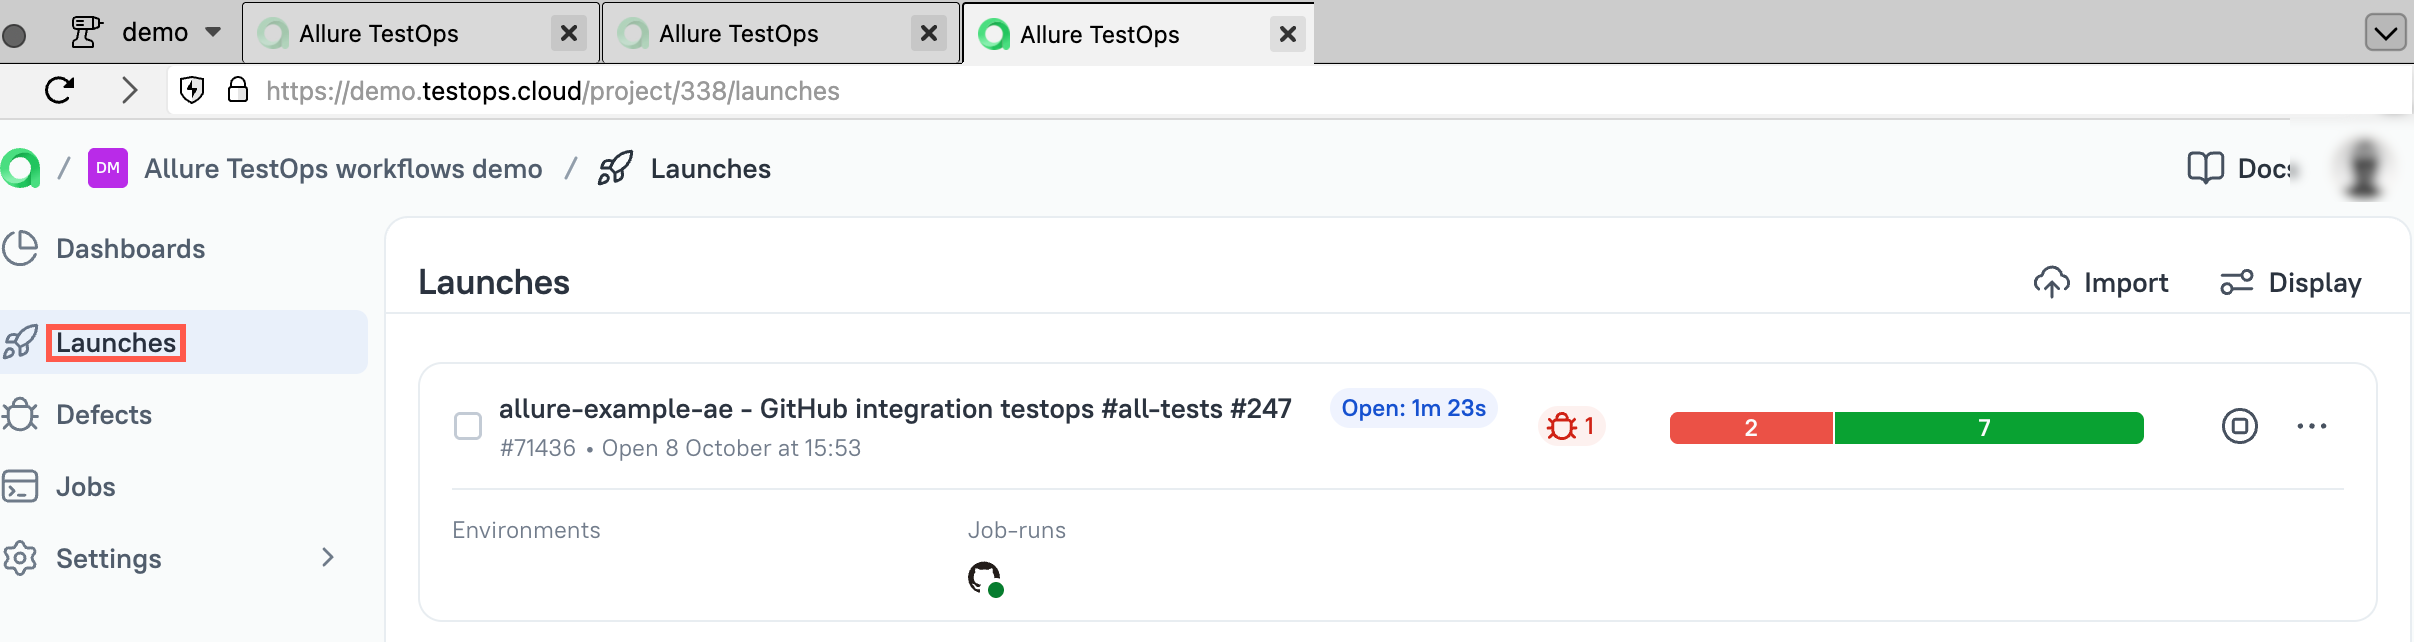The width and height of the screenshot is (2414, 642).
Task: Click the Import button
Action: pyautogui.click(x=2101, y=283)
